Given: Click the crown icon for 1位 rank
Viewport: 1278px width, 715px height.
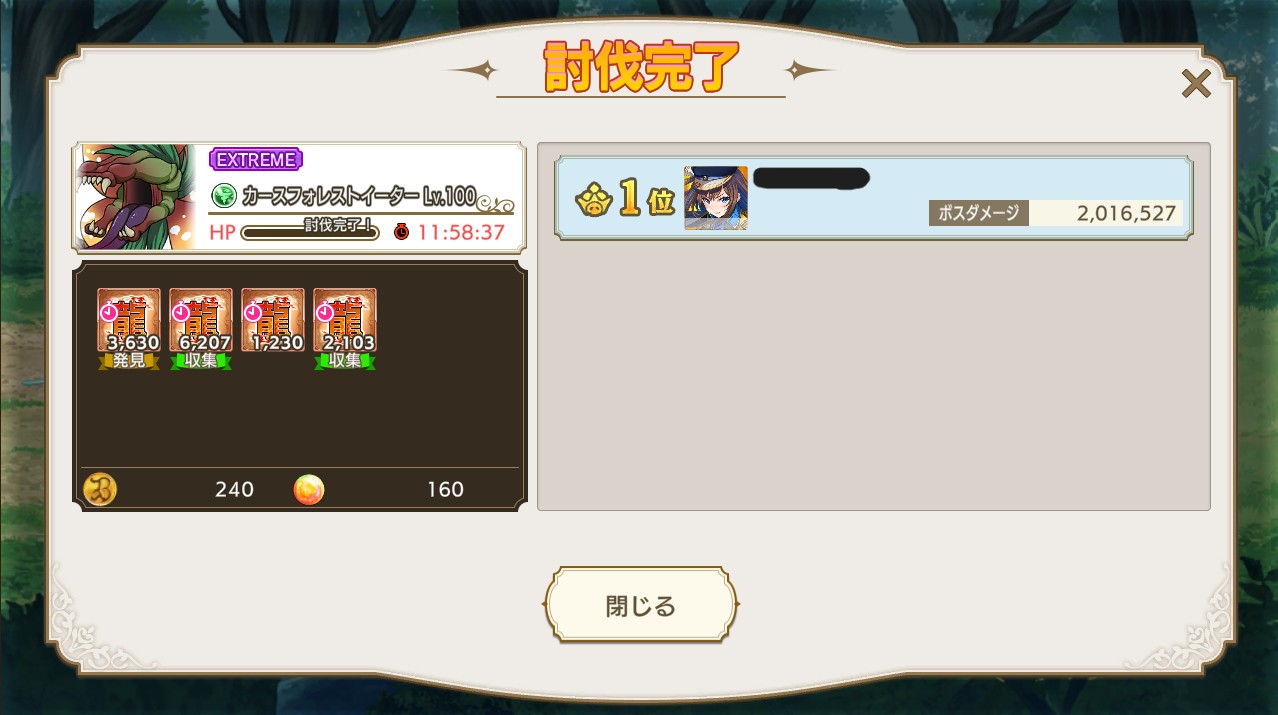Looking at the screenshot, I should coord(592,200).
